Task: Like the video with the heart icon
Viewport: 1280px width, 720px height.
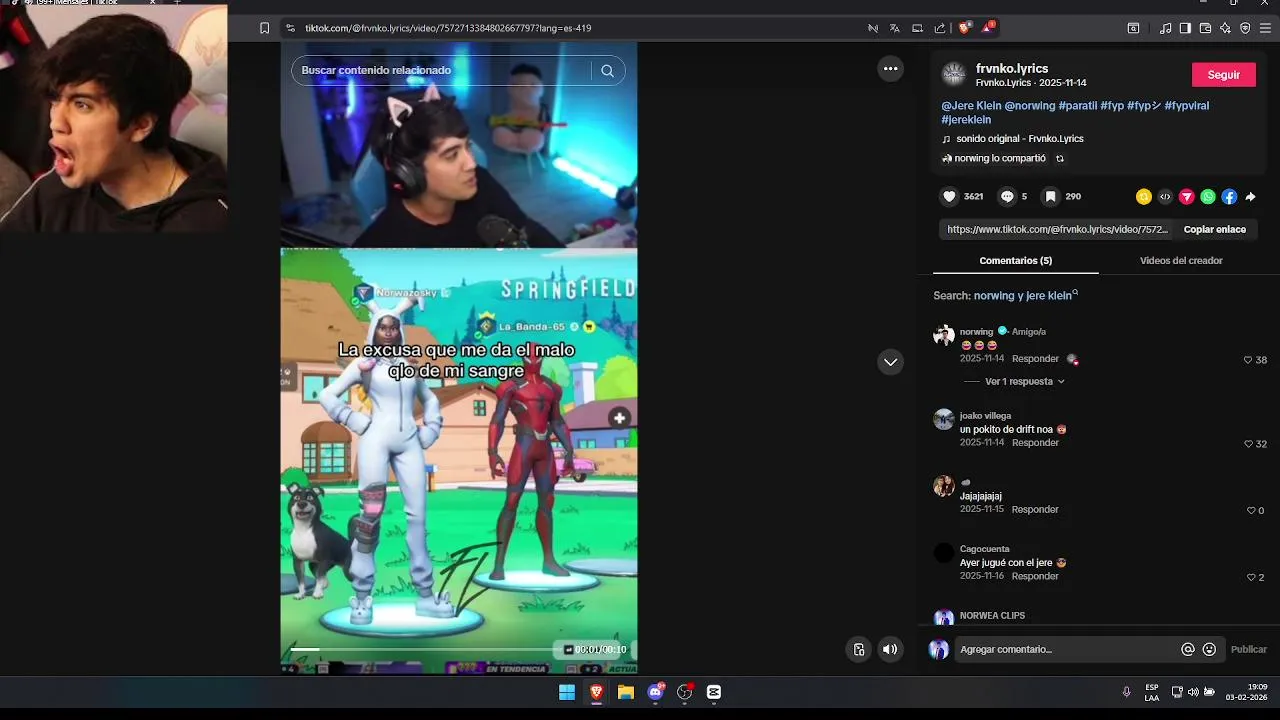Action: pos(949,197)
